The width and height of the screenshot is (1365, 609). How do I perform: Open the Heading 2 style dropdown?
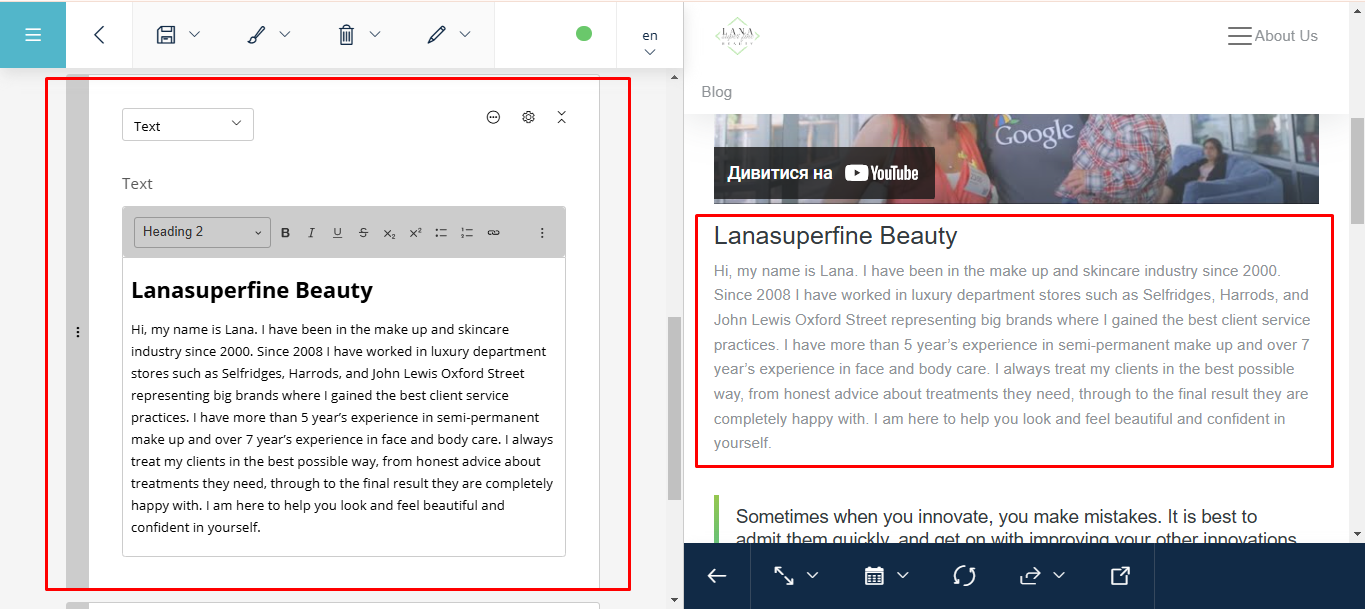coord(201,231)
